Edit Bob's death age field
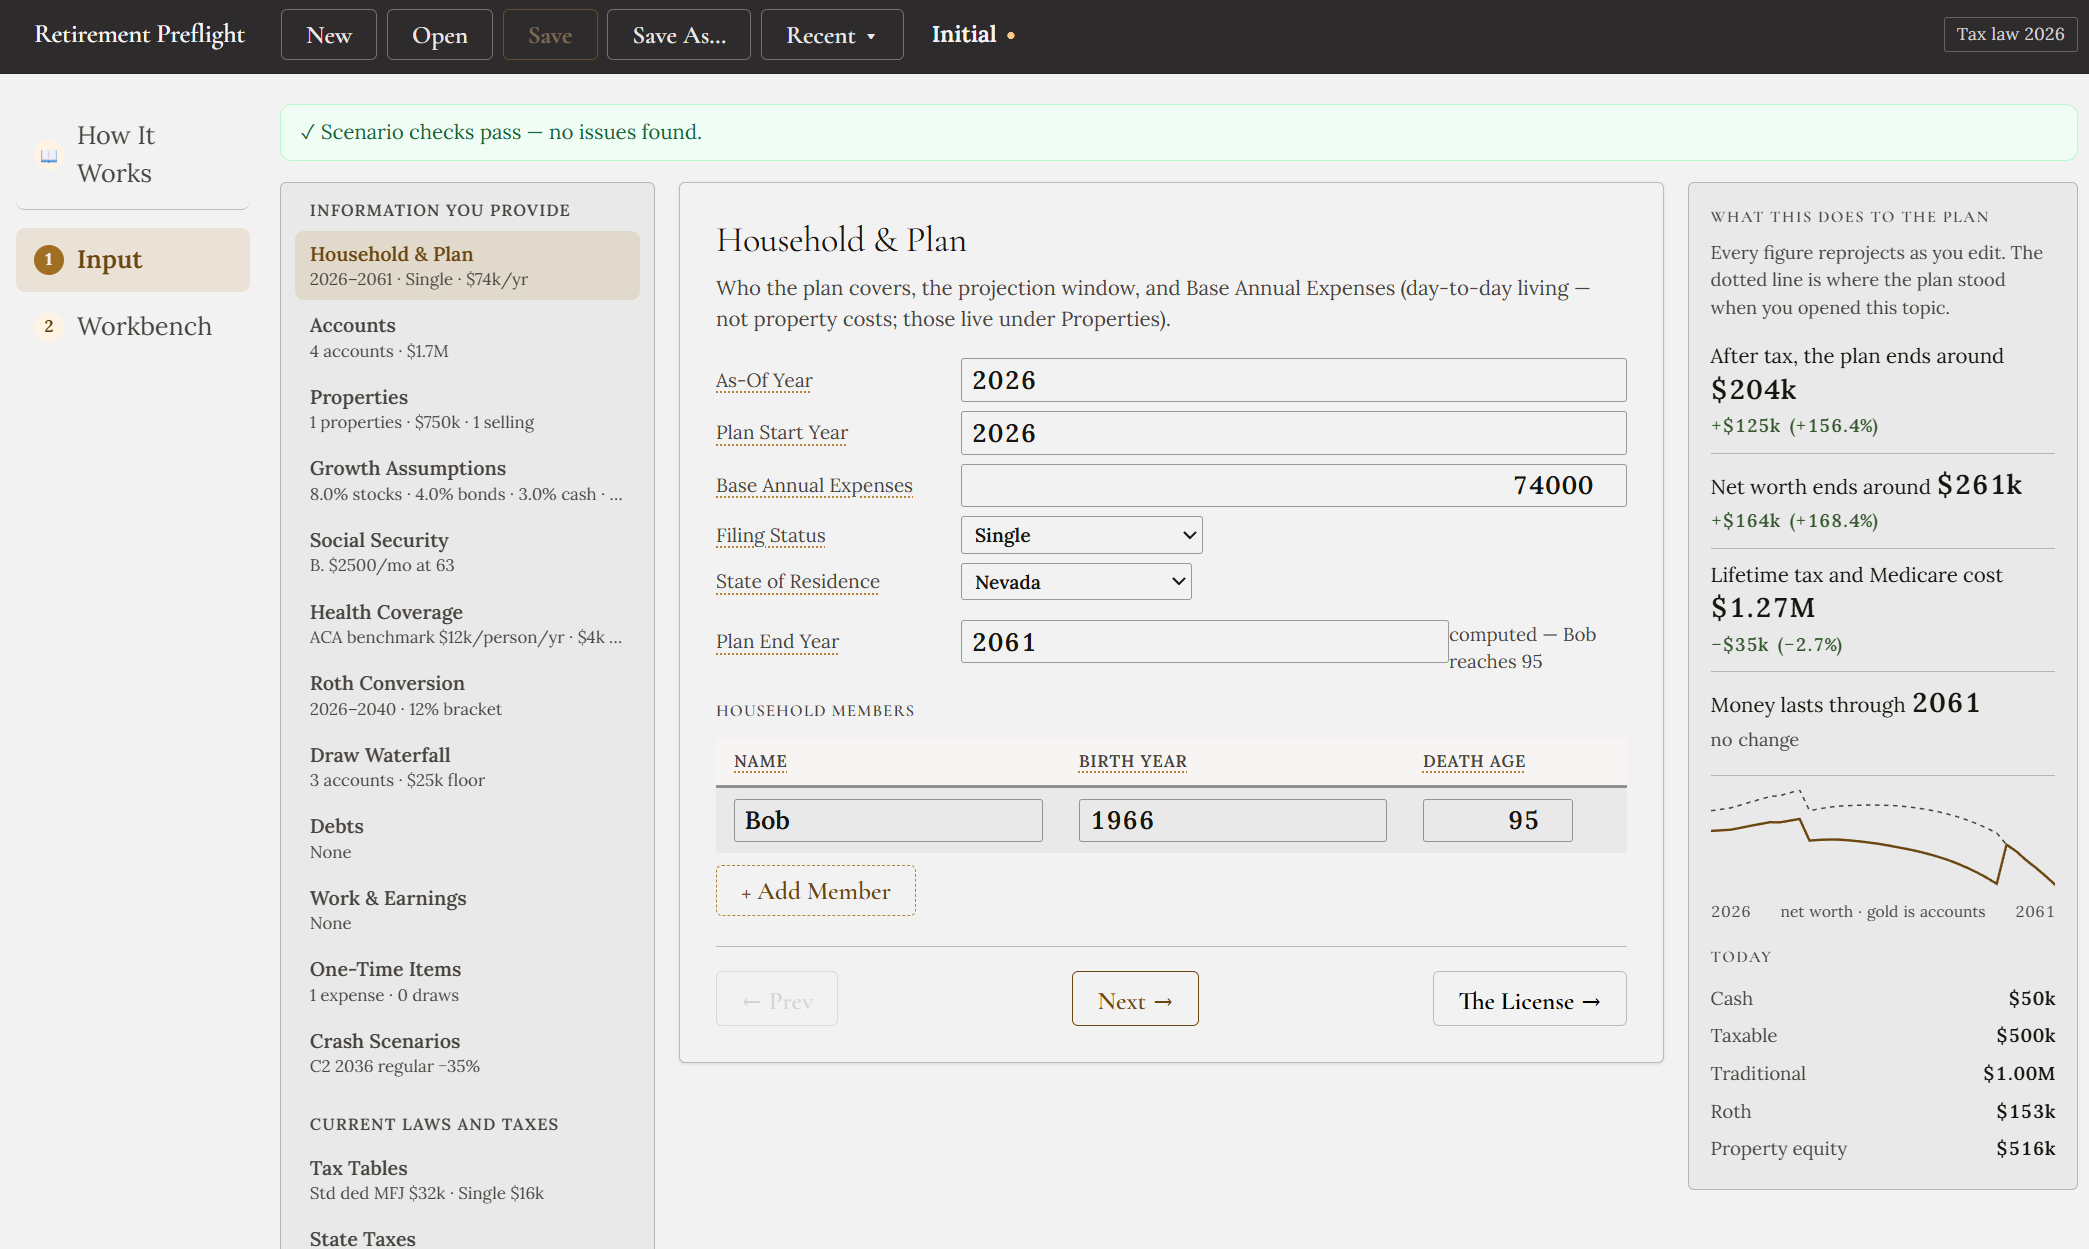This screenshot has height=1249, width=2089. (1497, 820)
